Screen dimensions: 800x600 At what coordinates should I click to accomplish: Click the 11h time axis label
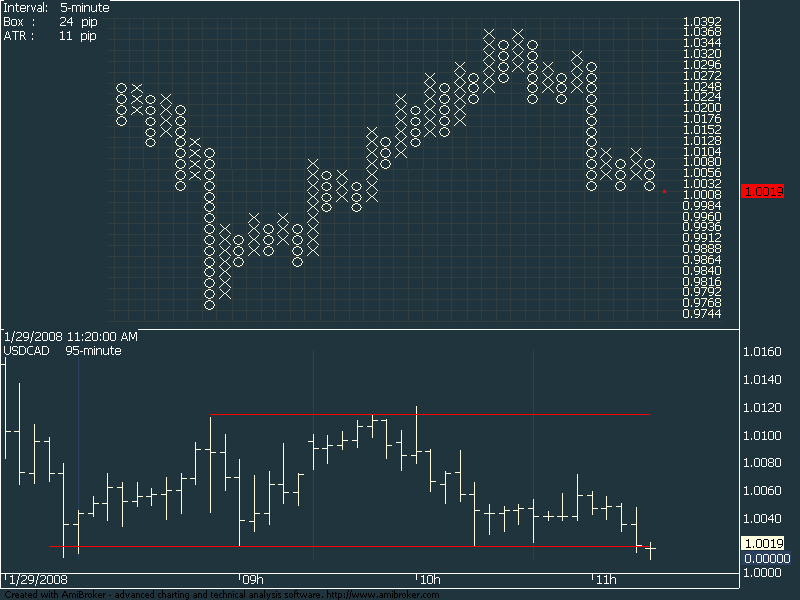point(606,580)
